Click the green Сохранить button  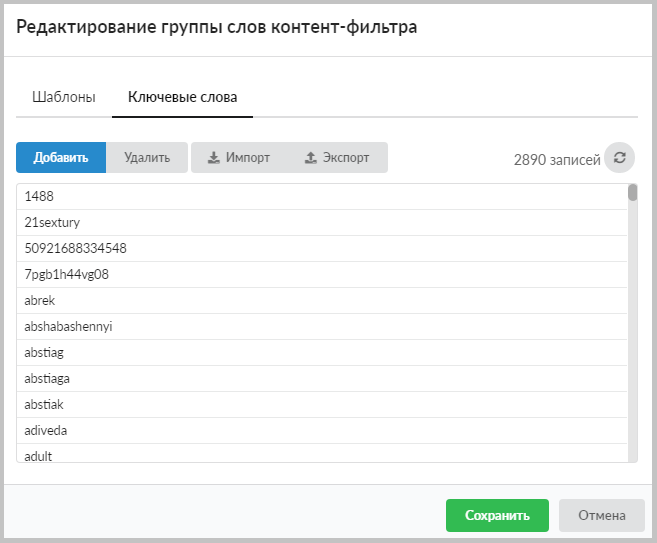click(497, 515)
